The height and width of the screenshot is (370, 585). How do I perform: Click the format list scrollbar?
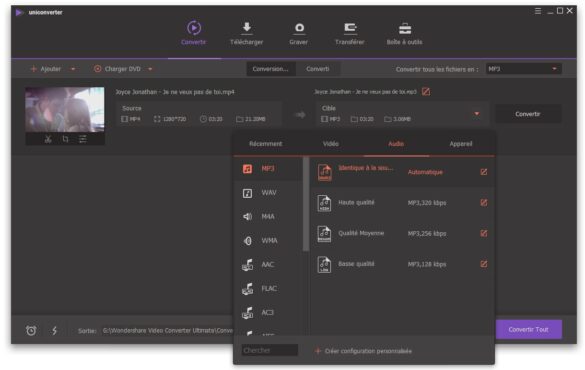(x=306, y=204)
